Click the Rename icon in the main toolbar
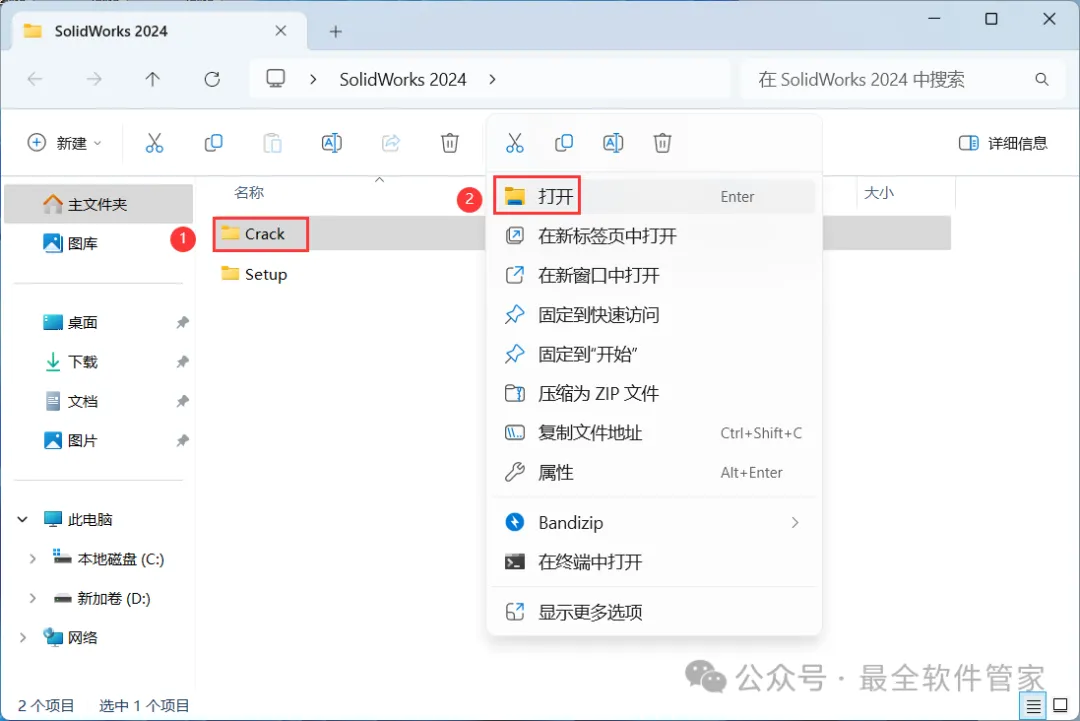Screen dimensions: 1080x721 [331, 143]
